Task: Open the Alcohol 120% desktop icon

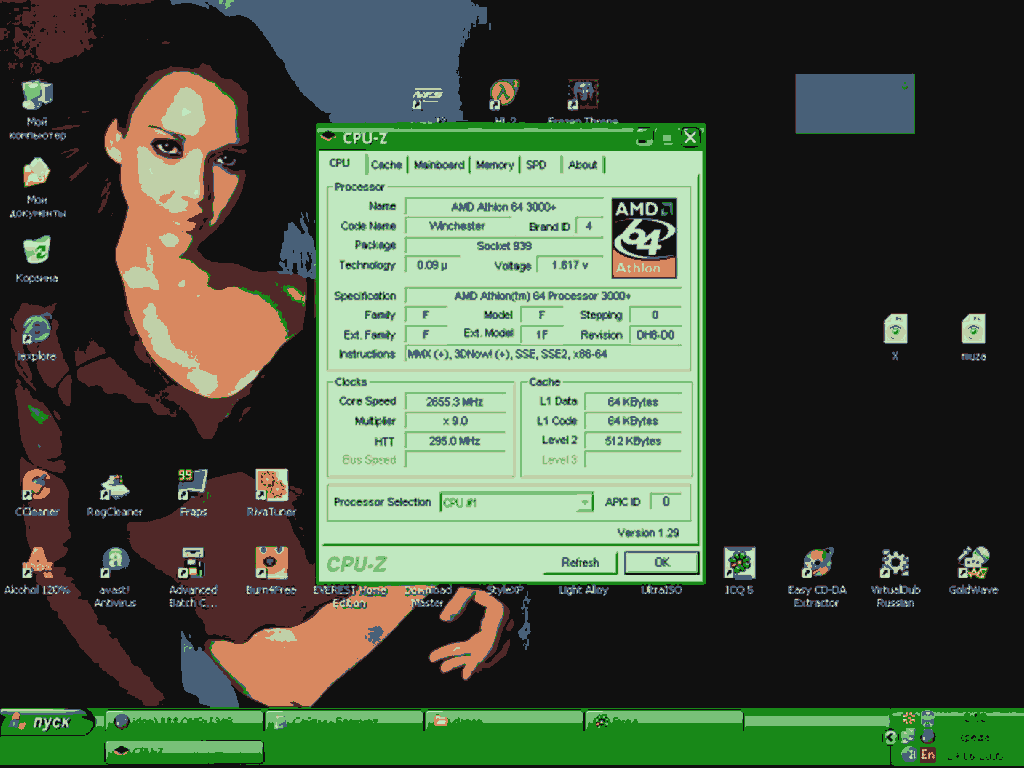Action: tap(37, 571)
